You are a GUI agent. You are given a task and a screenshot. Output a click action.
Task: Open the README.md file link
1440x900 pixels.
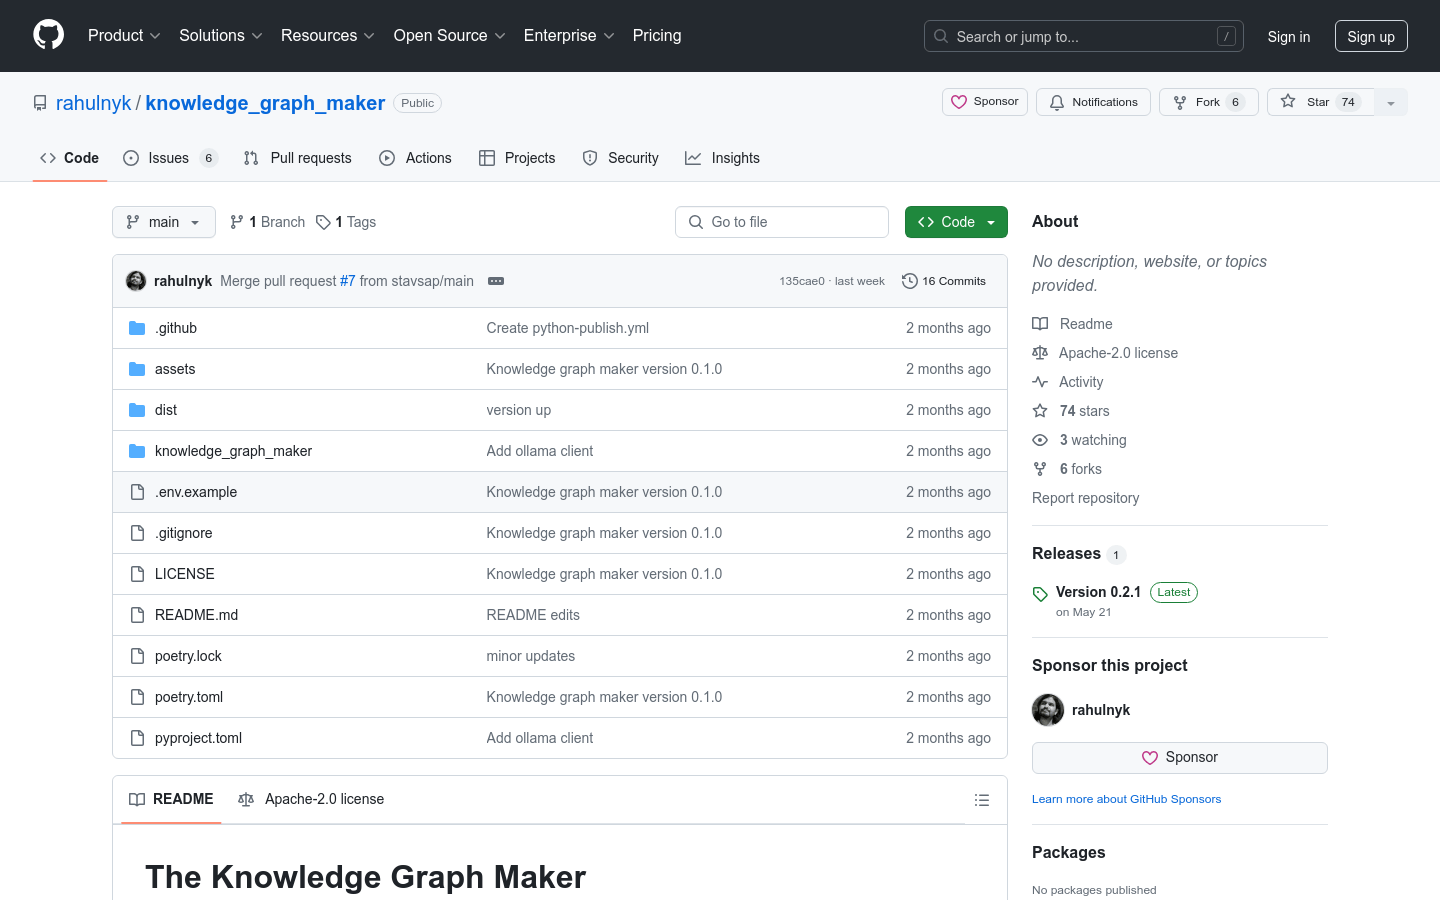click(x=196, y=614)
